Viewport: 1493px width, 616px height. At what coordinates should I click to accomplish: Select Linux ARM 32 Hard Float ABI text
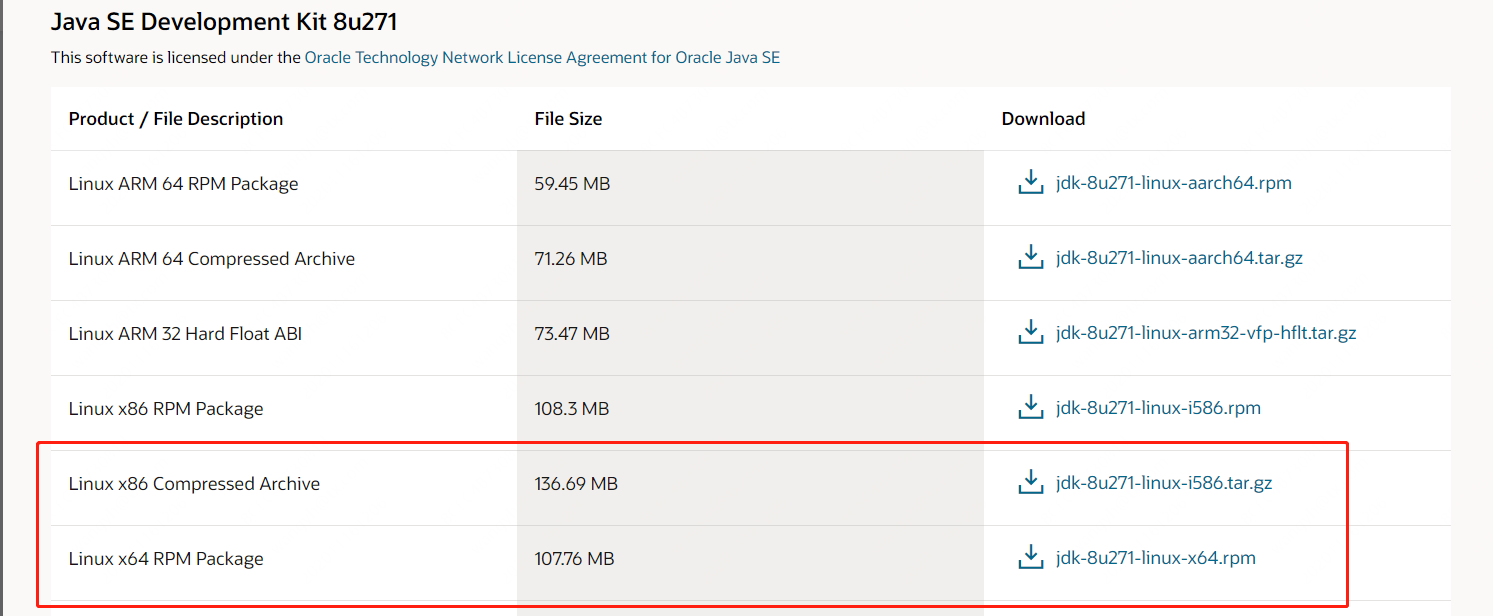click(185, 334)
